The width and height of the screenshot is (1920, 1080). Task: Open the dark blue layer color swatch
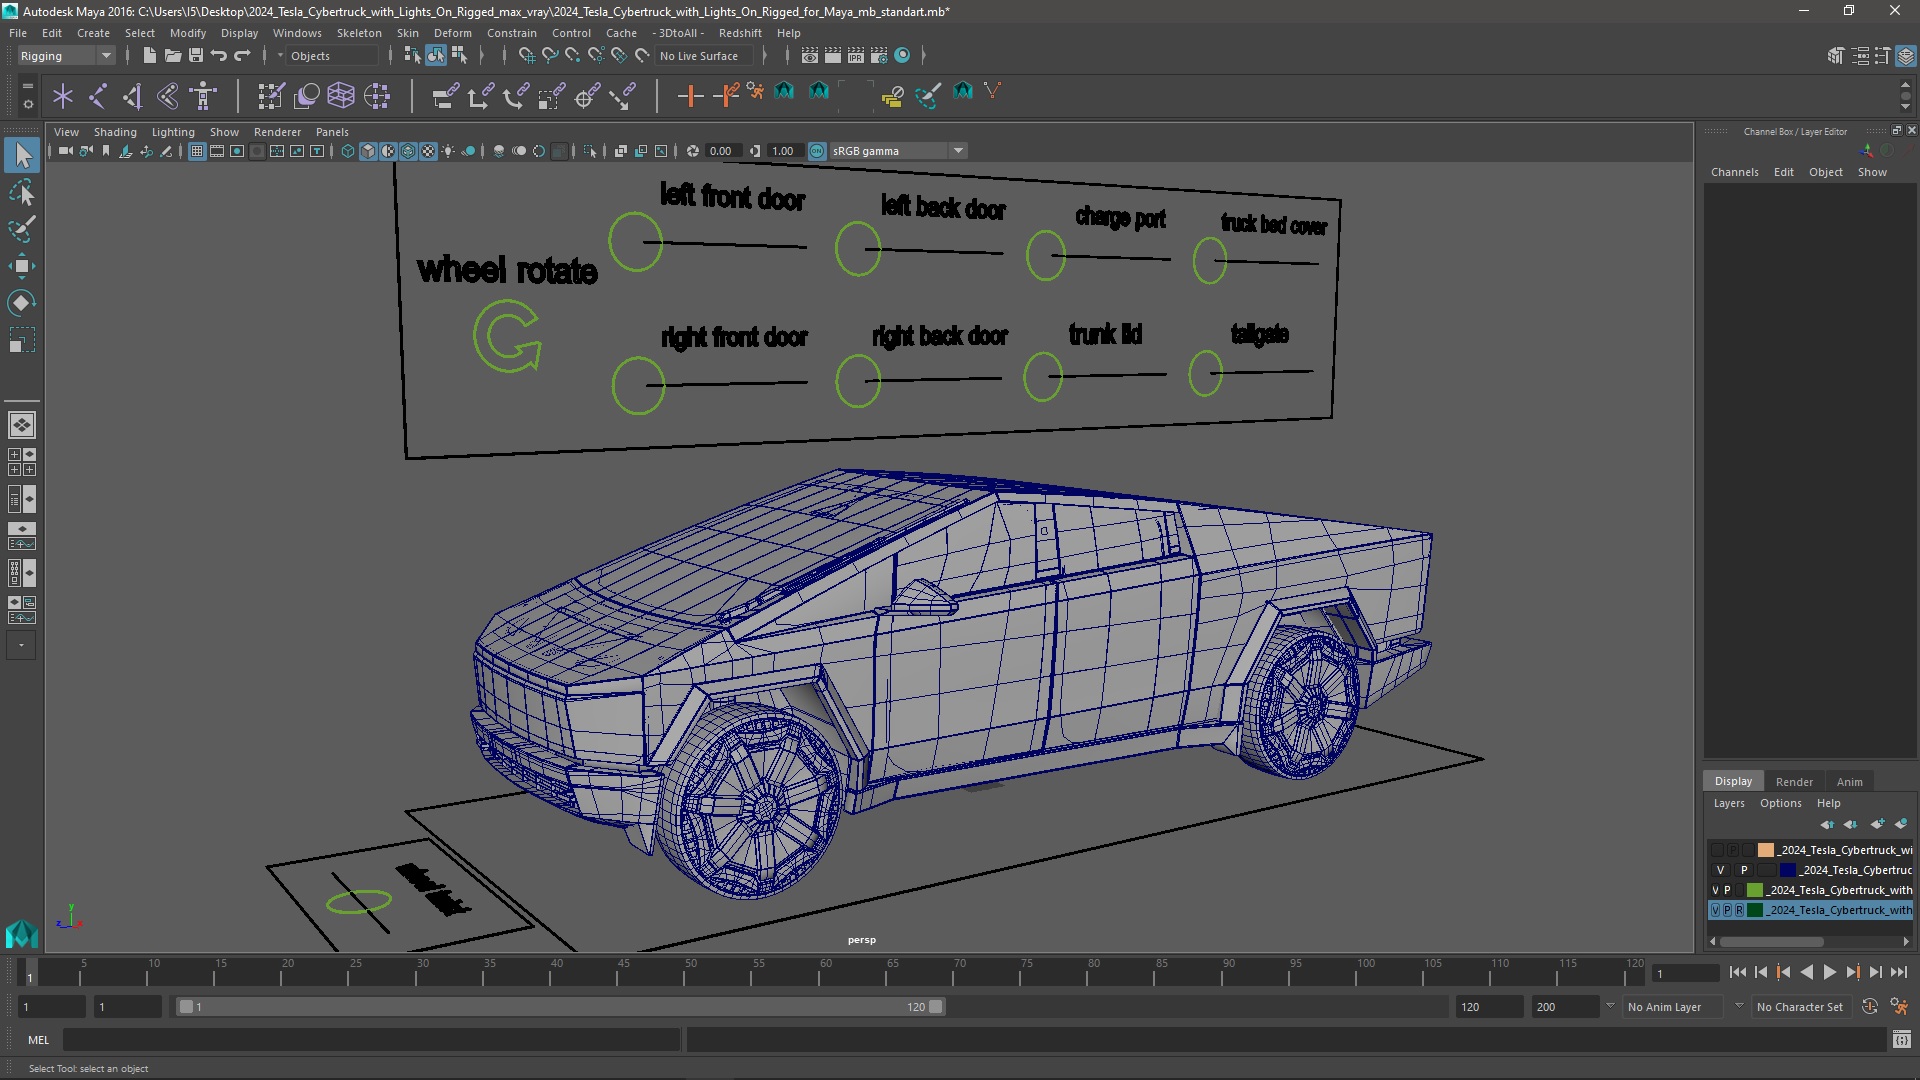point(1787,870)
